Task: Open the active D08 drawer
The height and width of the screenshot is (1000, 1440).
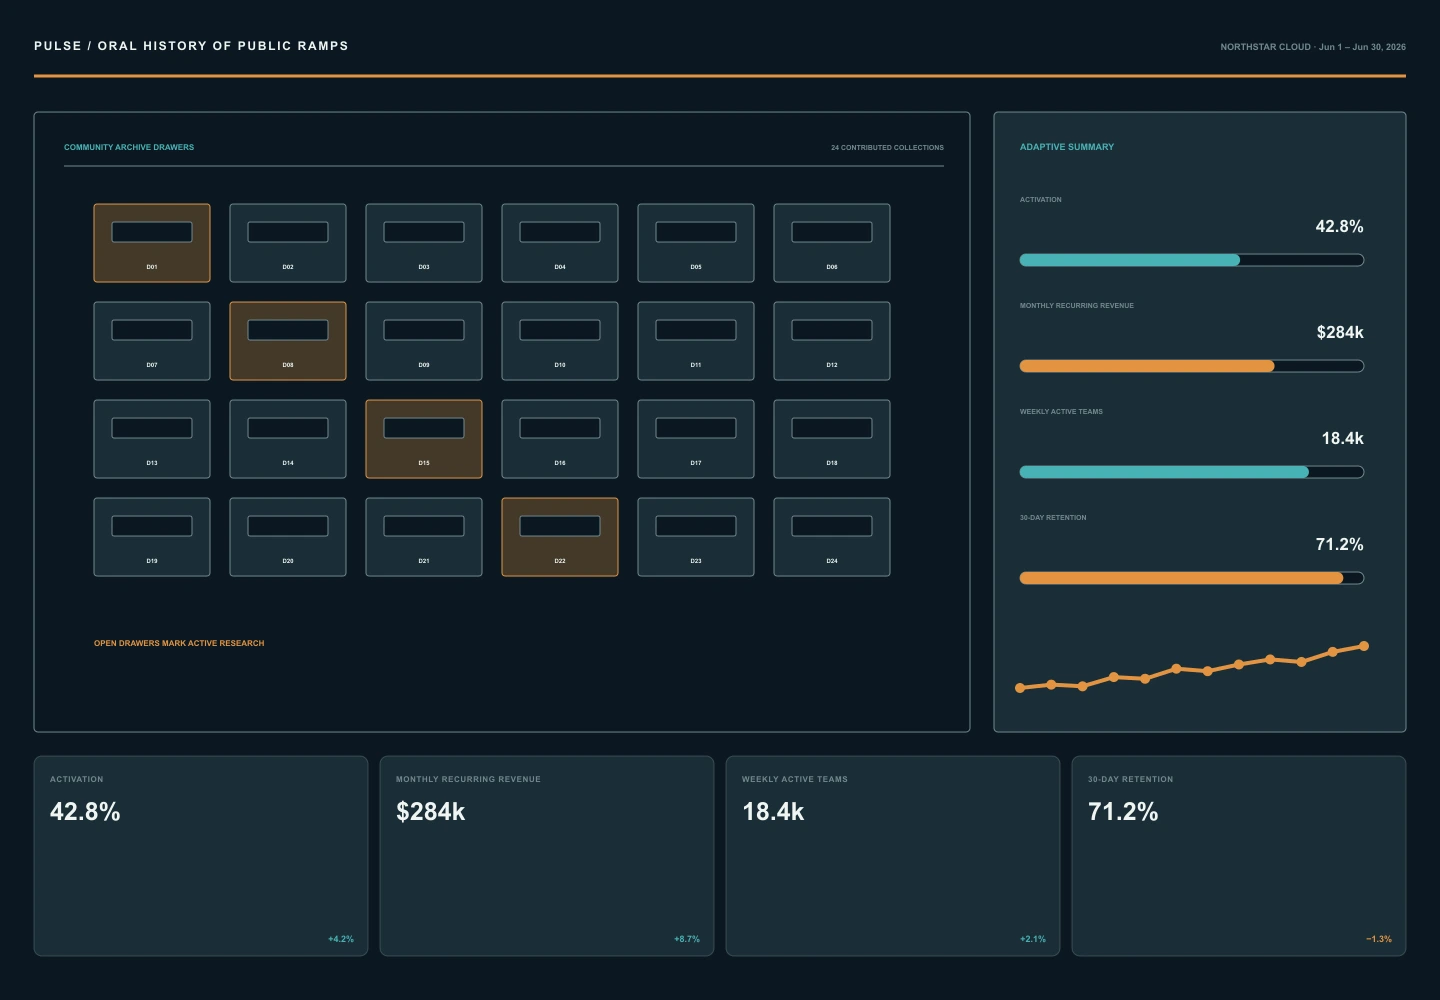Action: (288, 341)
